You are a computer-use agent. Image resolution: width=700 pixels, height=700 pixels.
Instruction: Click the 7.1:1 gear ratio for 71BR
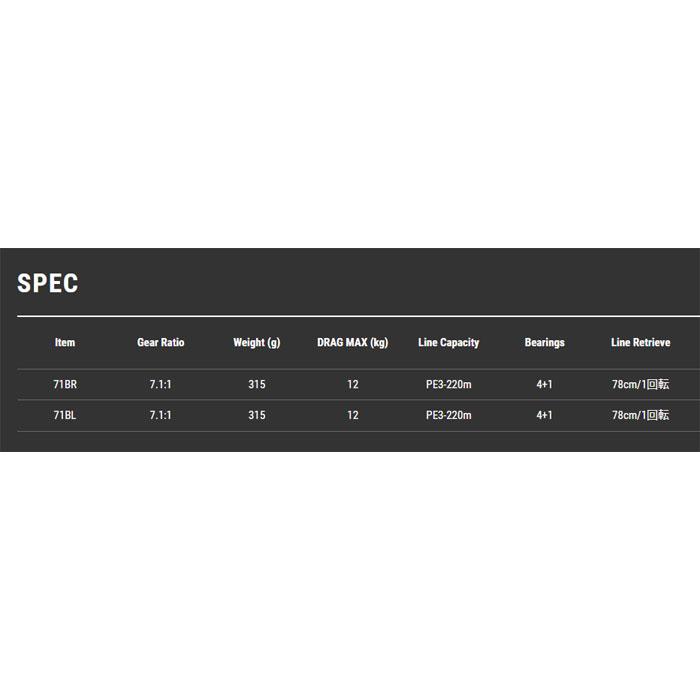tap(161, 384)
